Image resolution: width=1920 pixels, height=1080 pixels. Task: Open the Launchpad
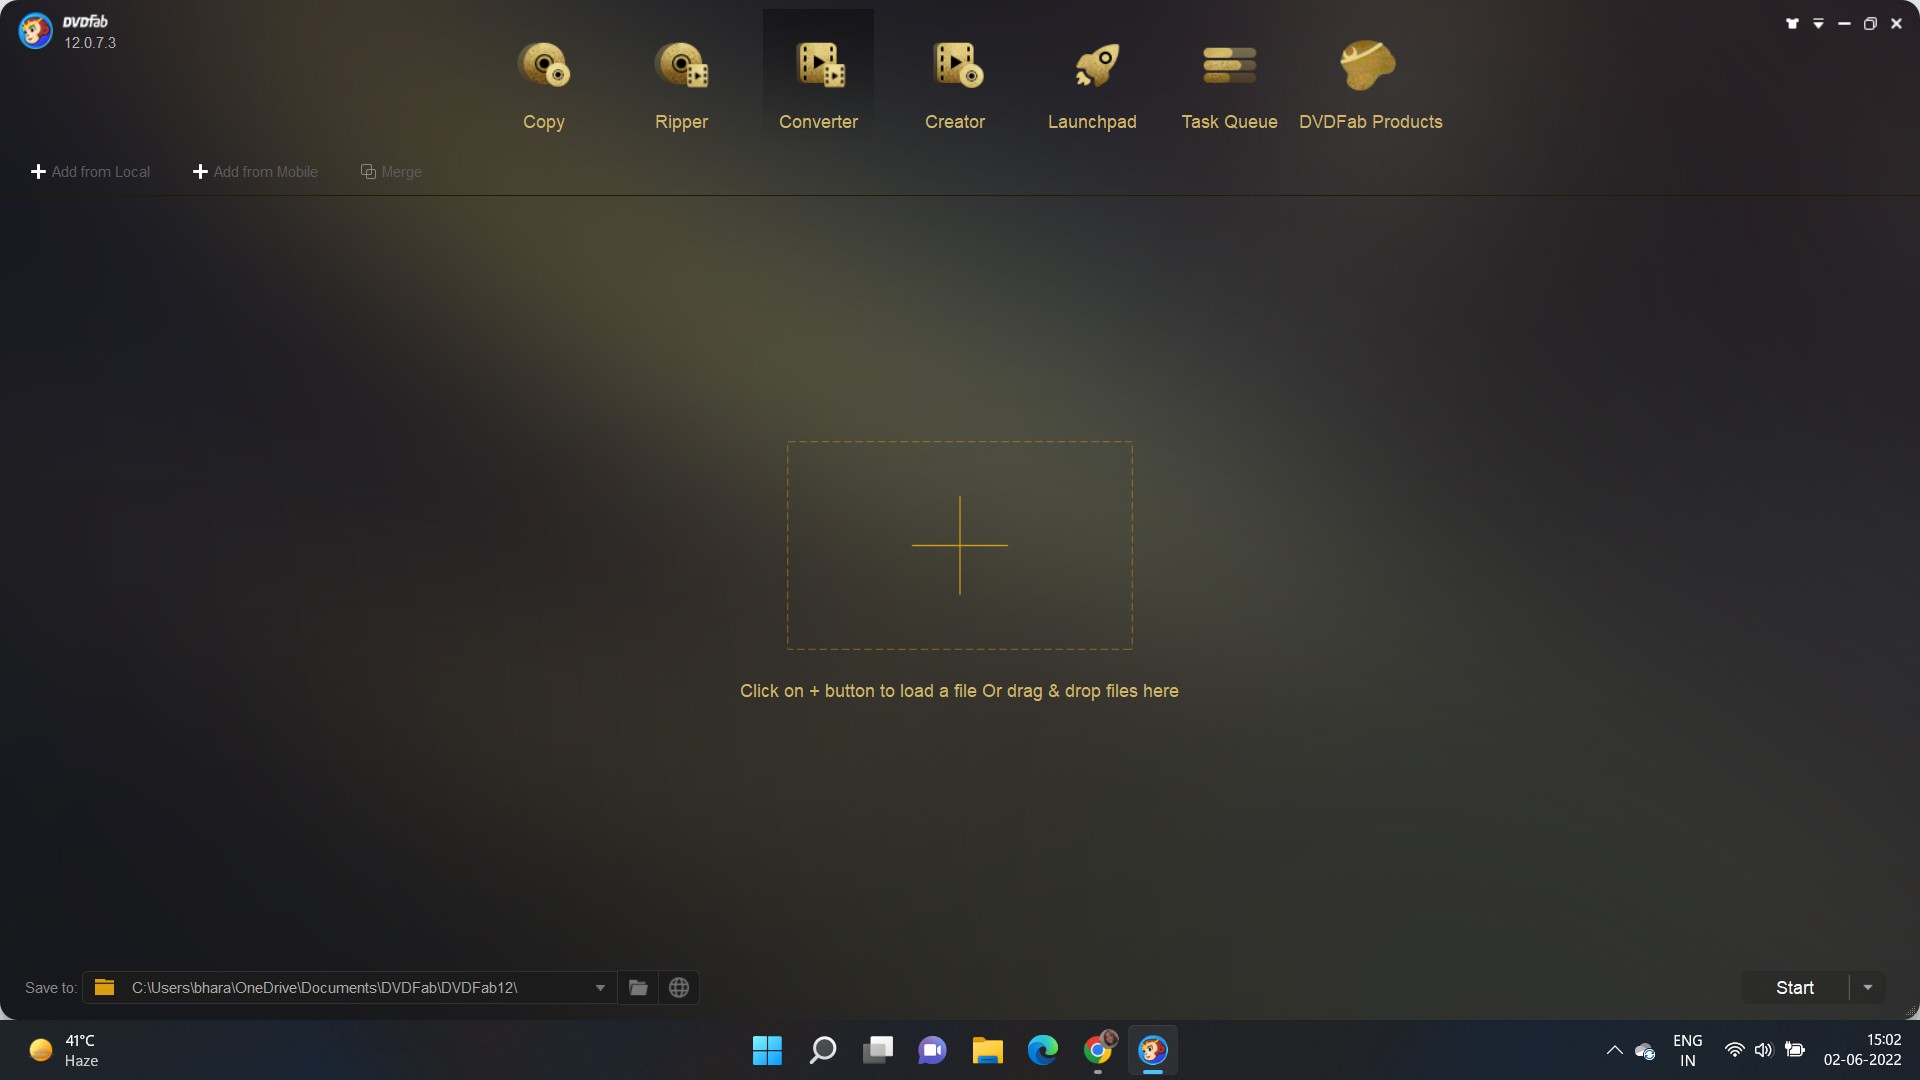tap(1092, 85)
